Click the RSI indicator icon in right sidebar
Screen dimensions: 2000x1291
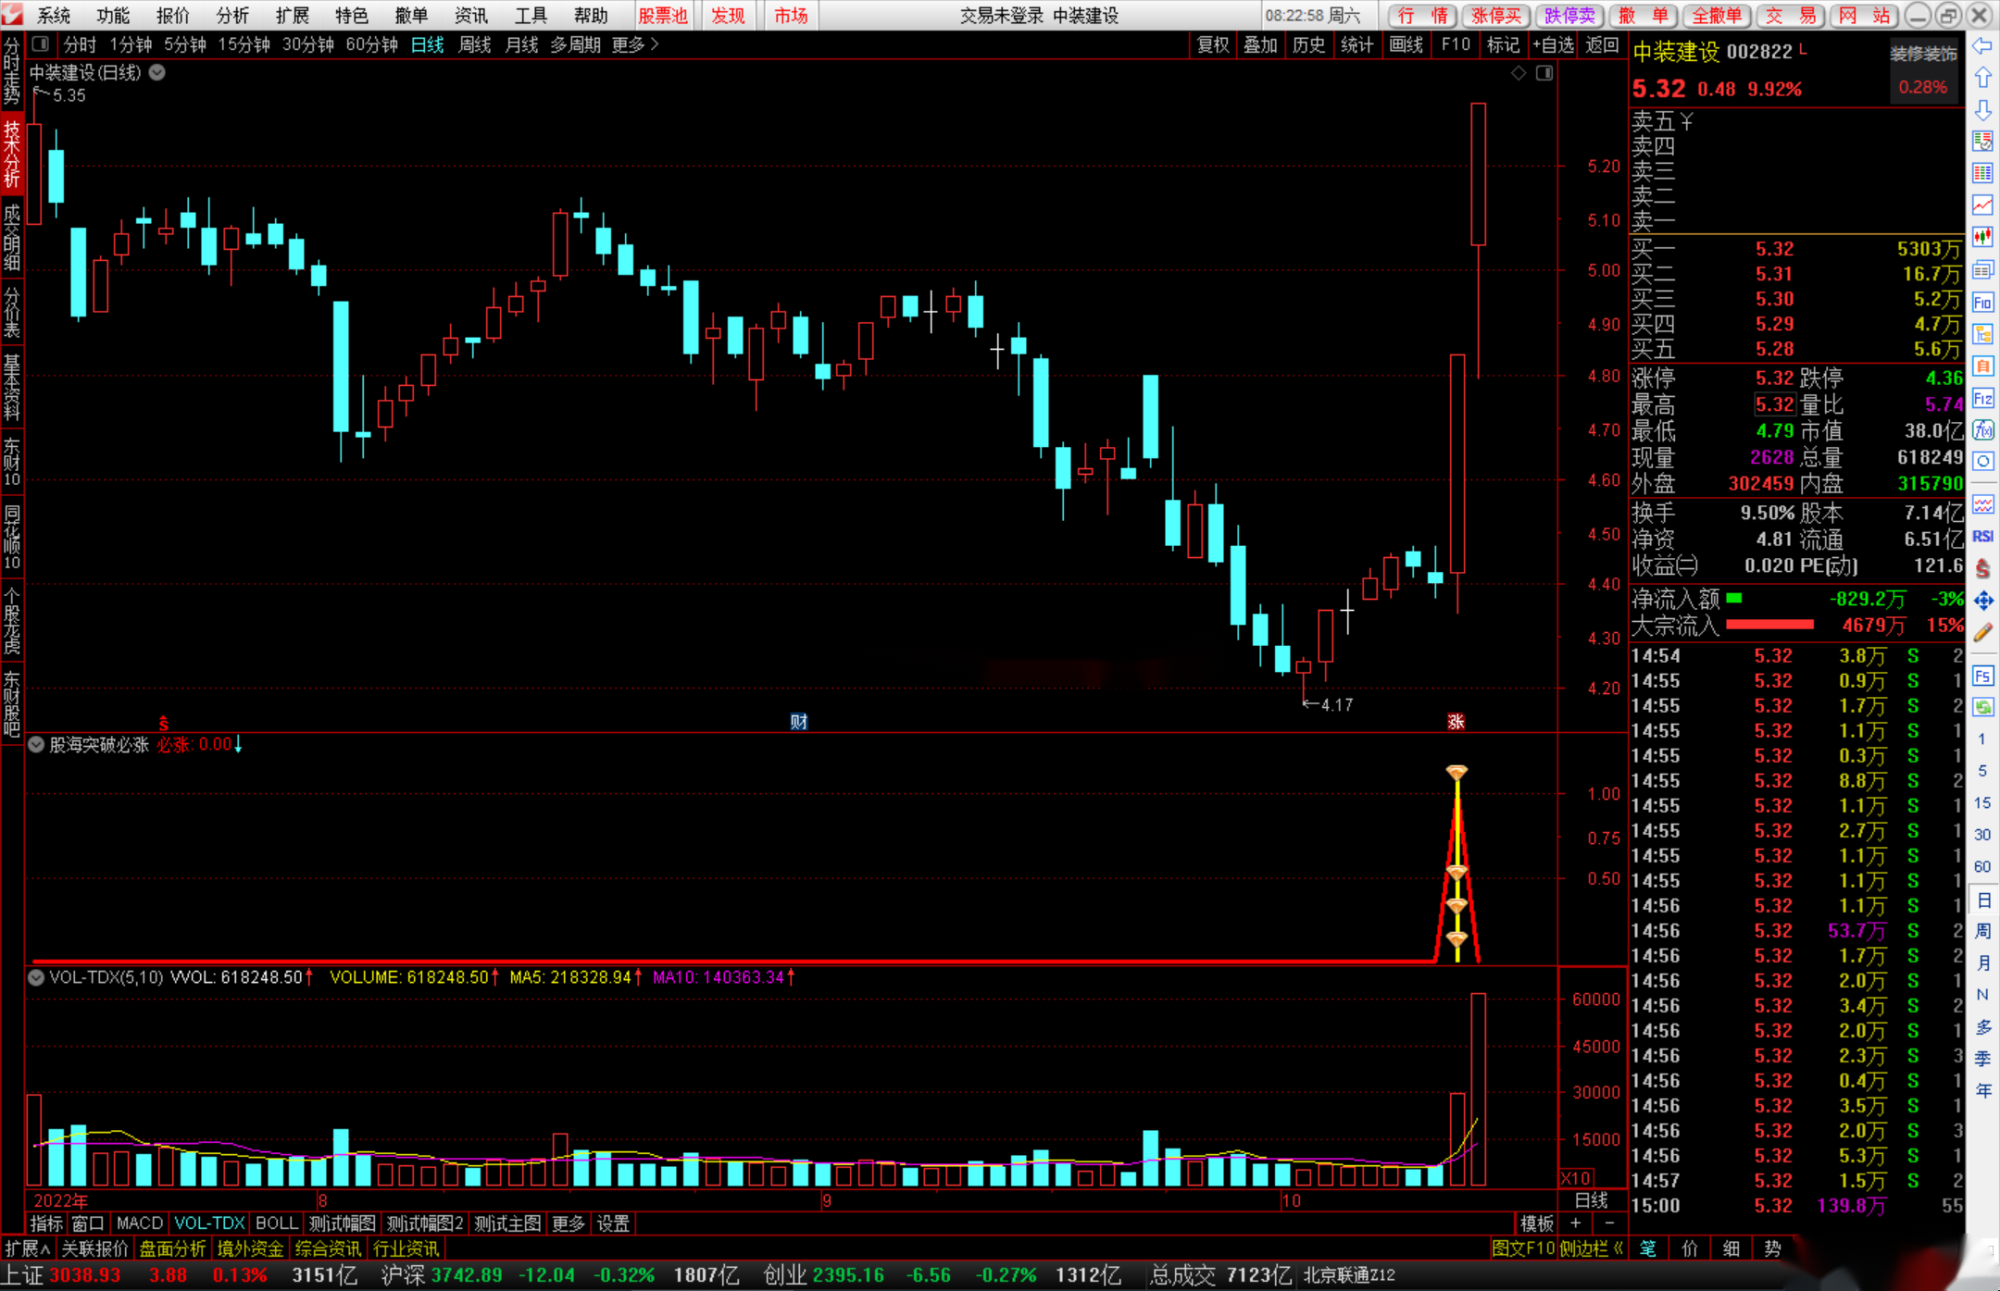pos(1983,537)
